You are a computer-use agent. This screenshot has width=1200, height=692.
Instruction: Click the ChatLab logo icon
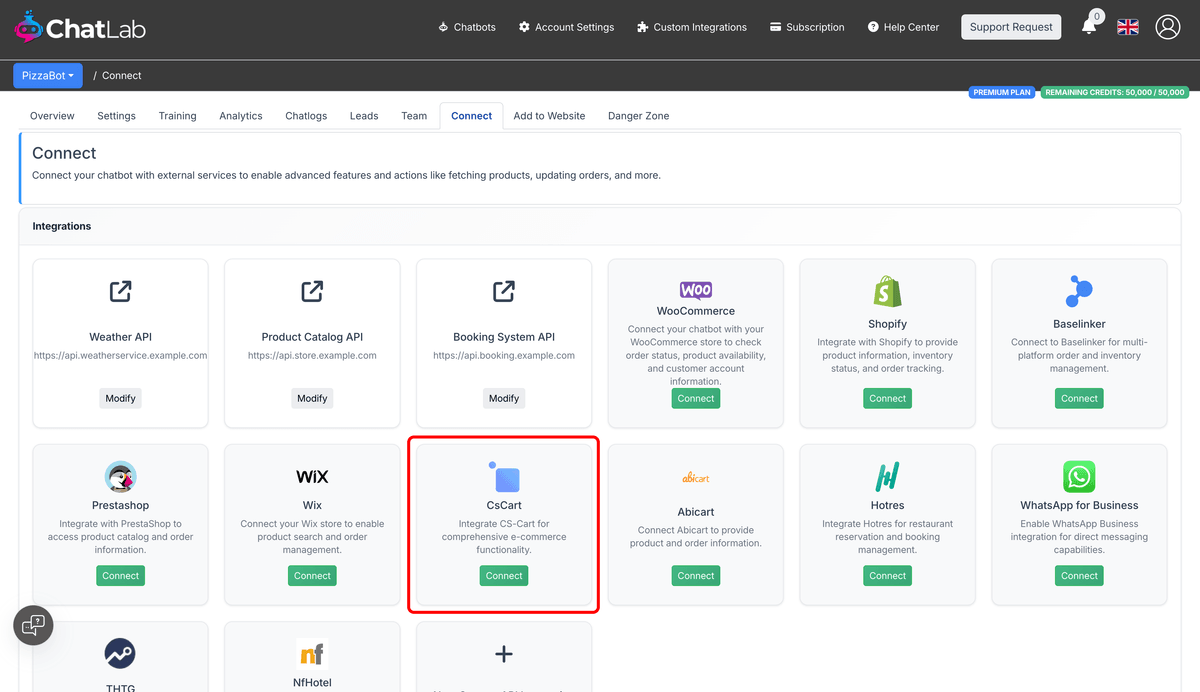point(28,27)
